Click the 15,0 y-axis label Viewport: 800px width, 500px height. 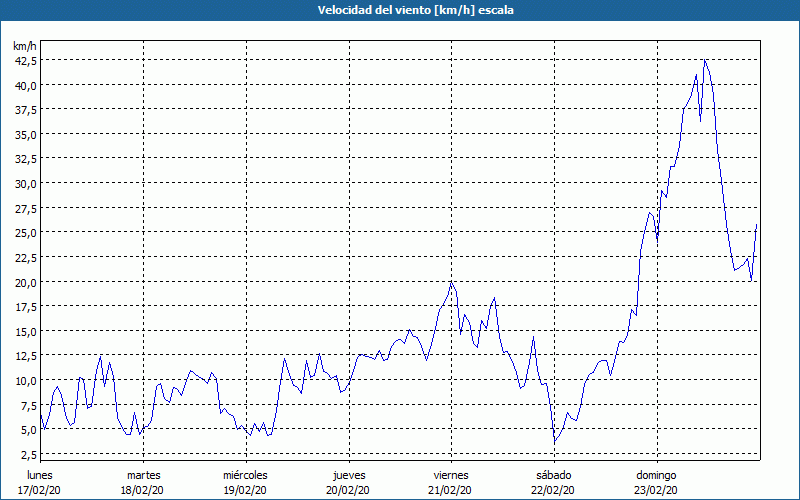click(x=26, y=332)
